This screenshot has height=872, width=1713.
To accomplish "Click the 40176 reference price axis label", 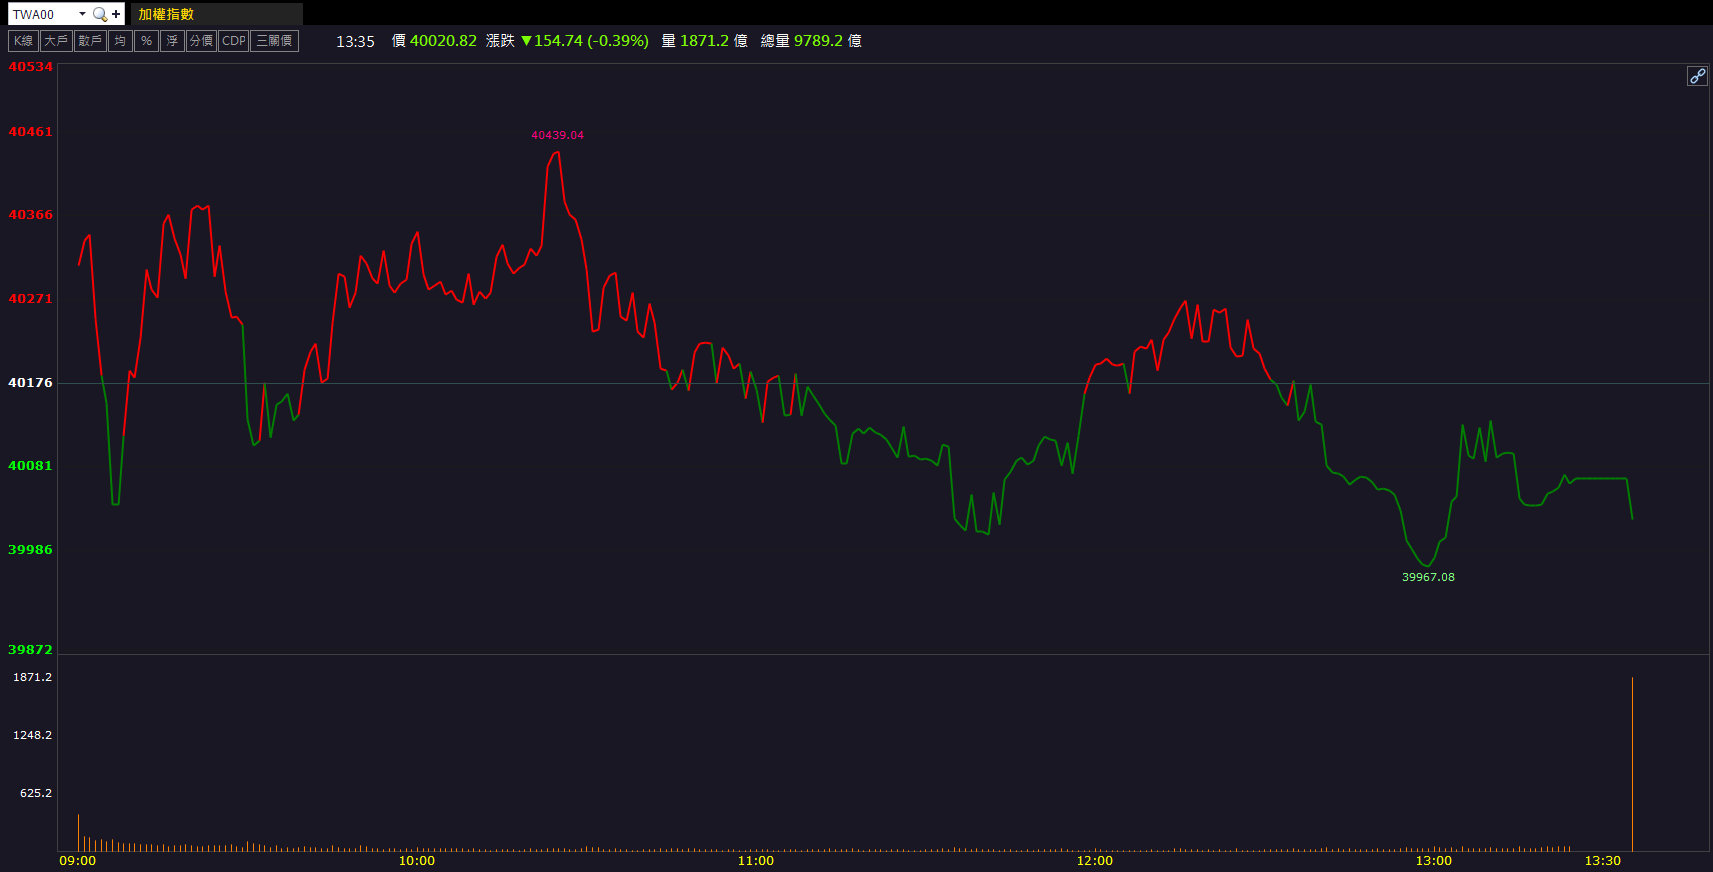I will tap(30, 382).
